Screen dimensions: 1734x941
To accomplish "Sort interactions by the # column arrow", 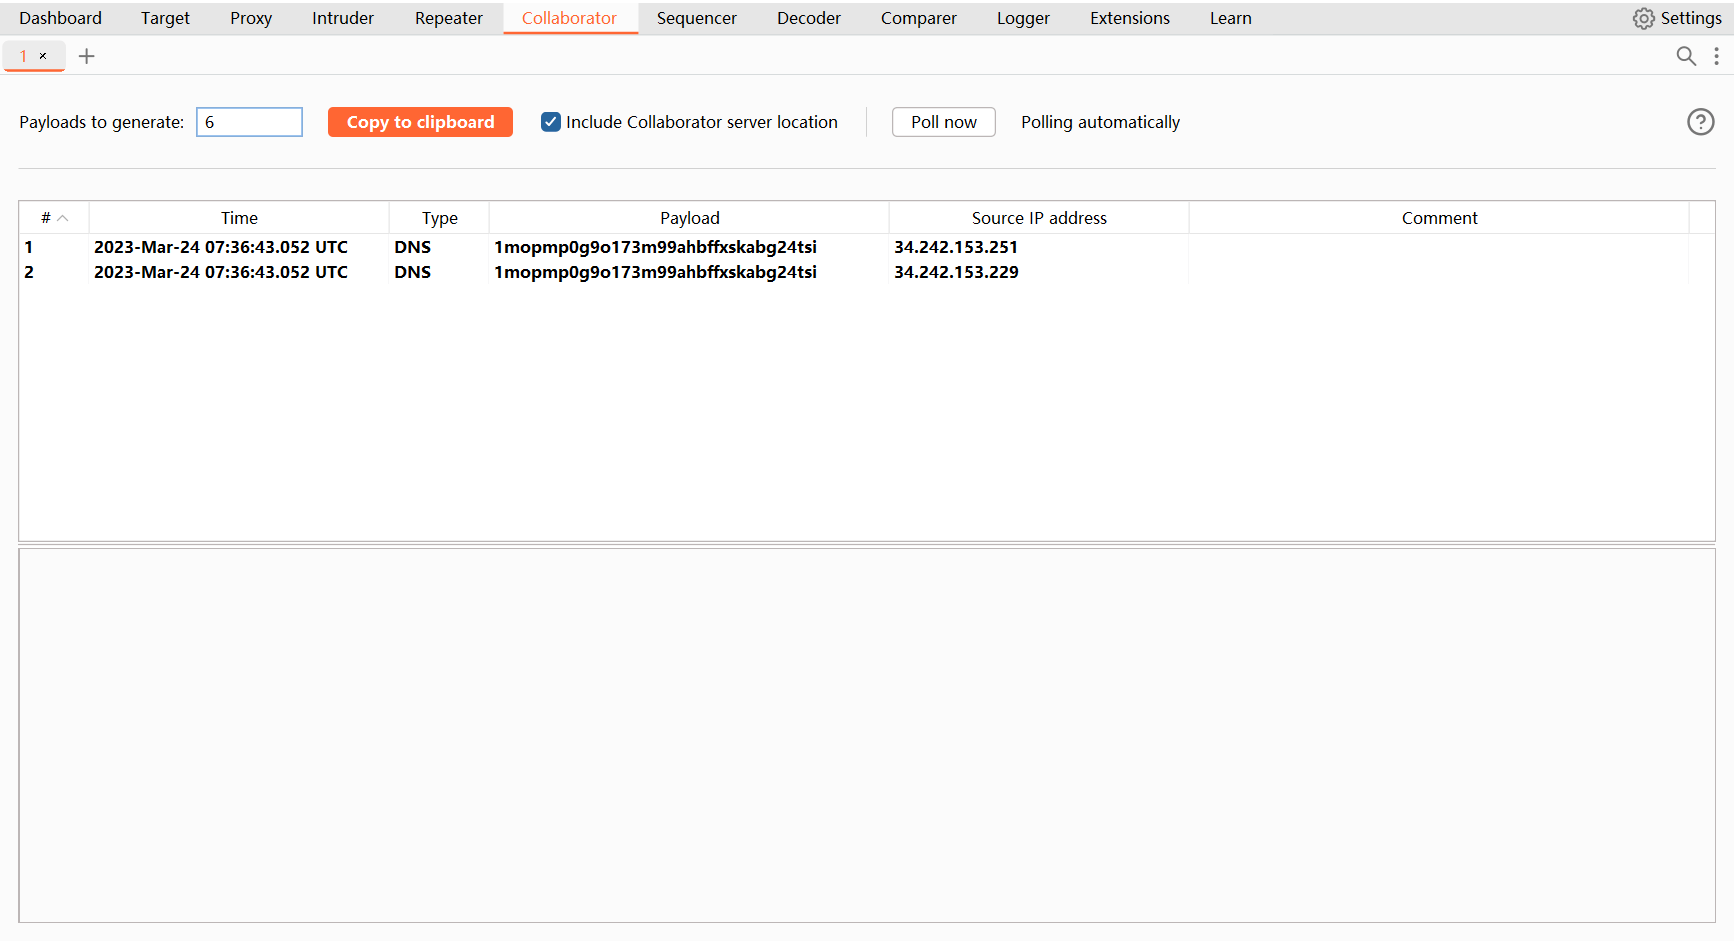I will (62, 218).
